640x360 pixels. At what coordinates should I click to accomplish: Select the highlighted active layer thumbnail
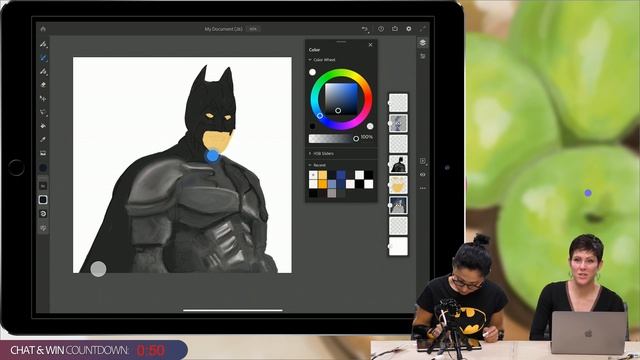pos(398,205)
